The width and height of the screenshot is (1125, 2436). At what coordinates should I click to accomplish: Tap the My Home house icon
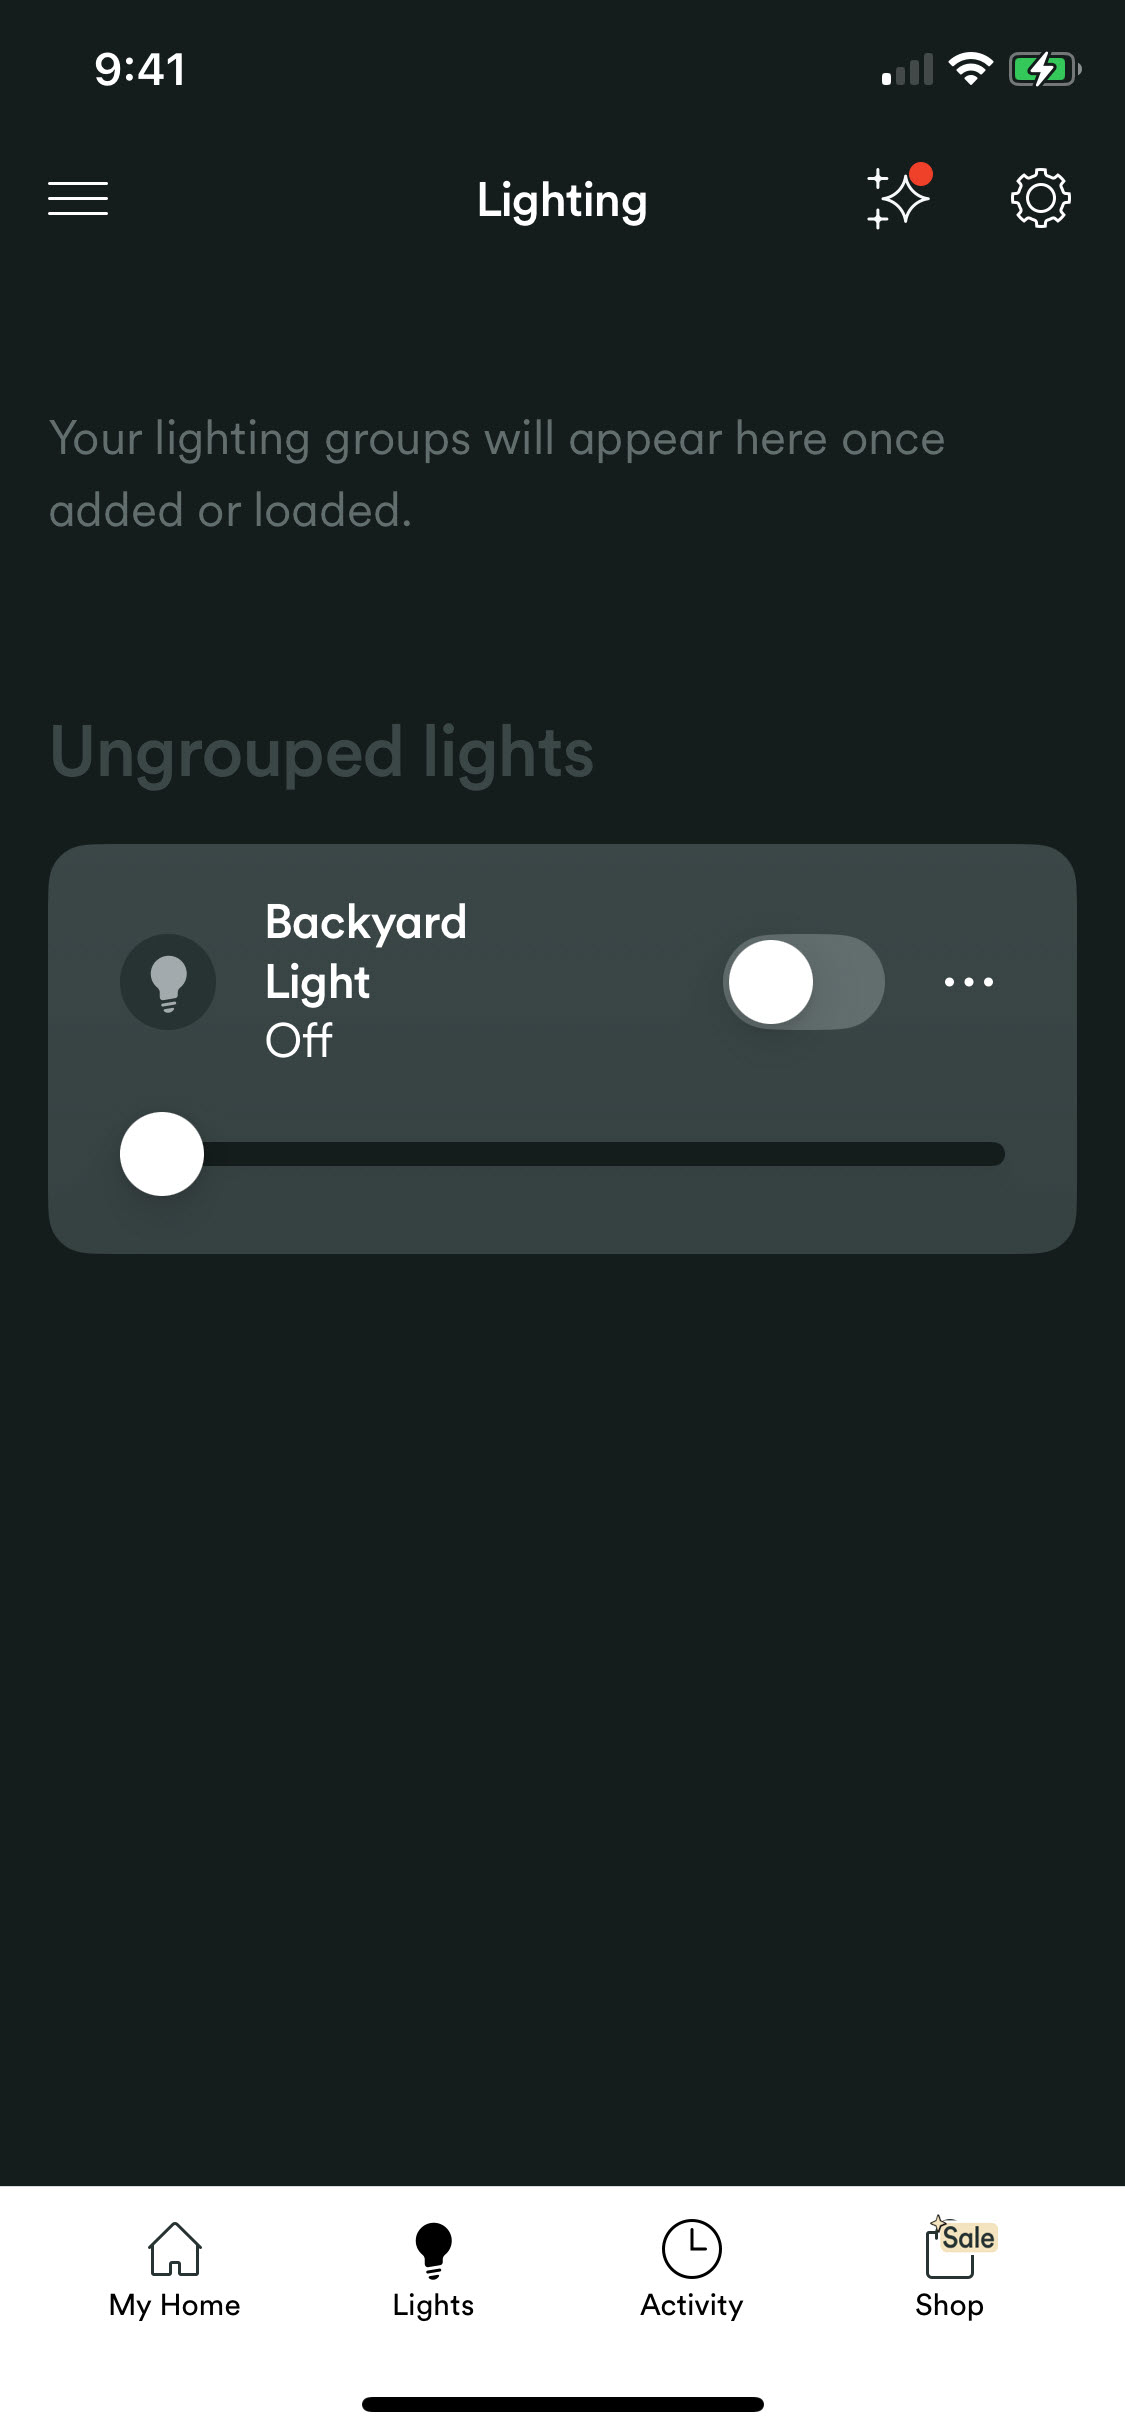pyautogui.click(x=175, y=2248)
